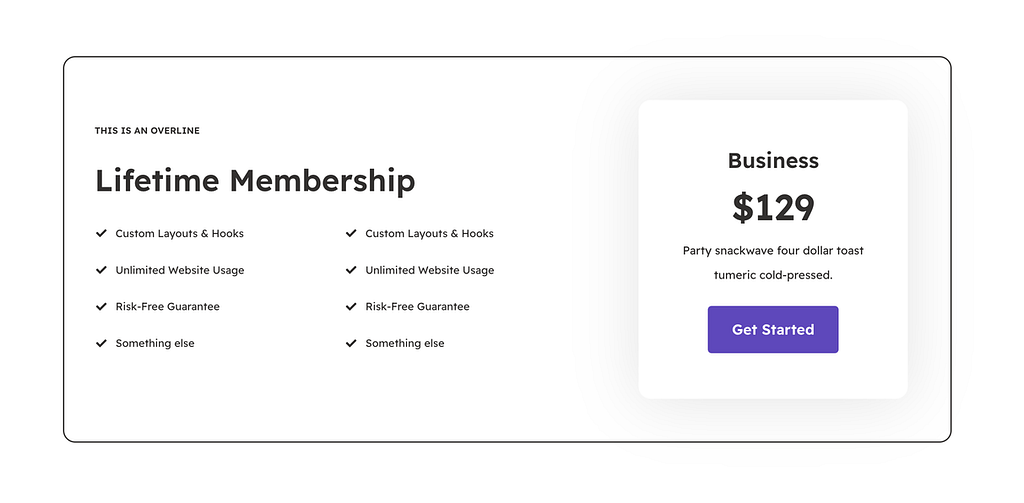Click left column Unlimited Website Usage text
Screen dimensions: 1024x503
tap(180, 270)
